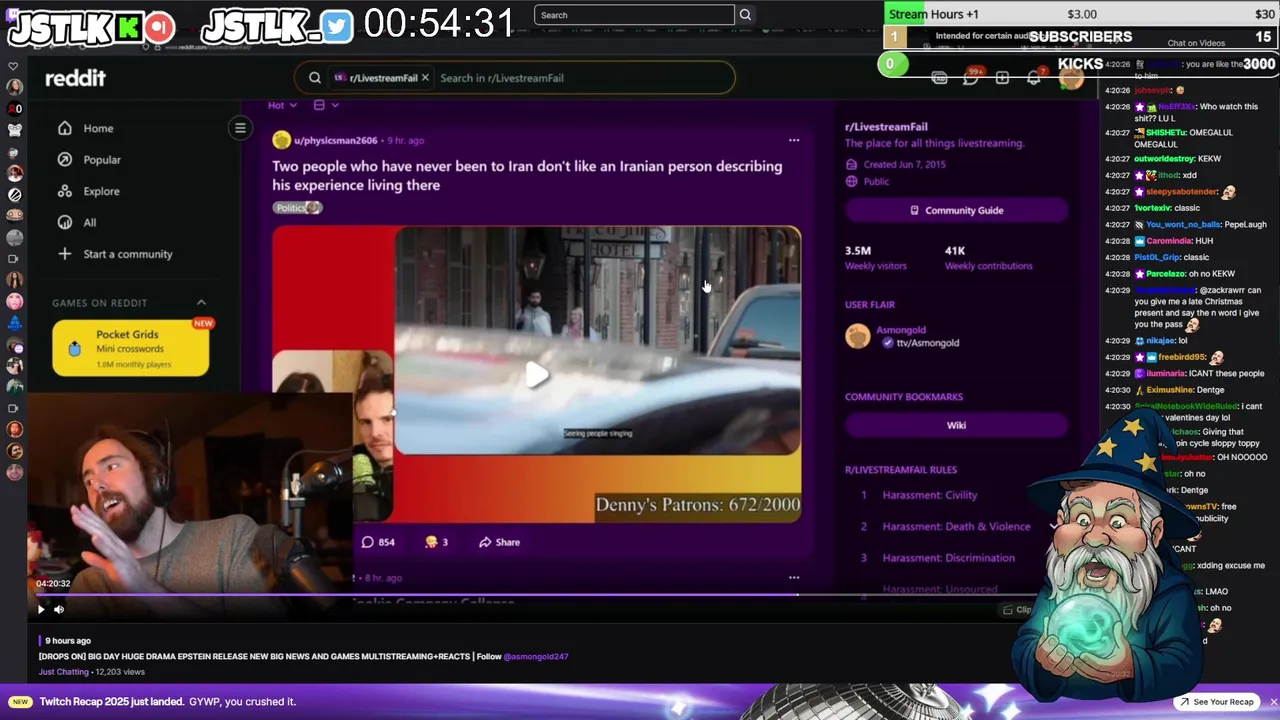The height and width of the screenshot is (720, 1280).
Task: Open the post view layout dropdown
Action: coord(326,105)
